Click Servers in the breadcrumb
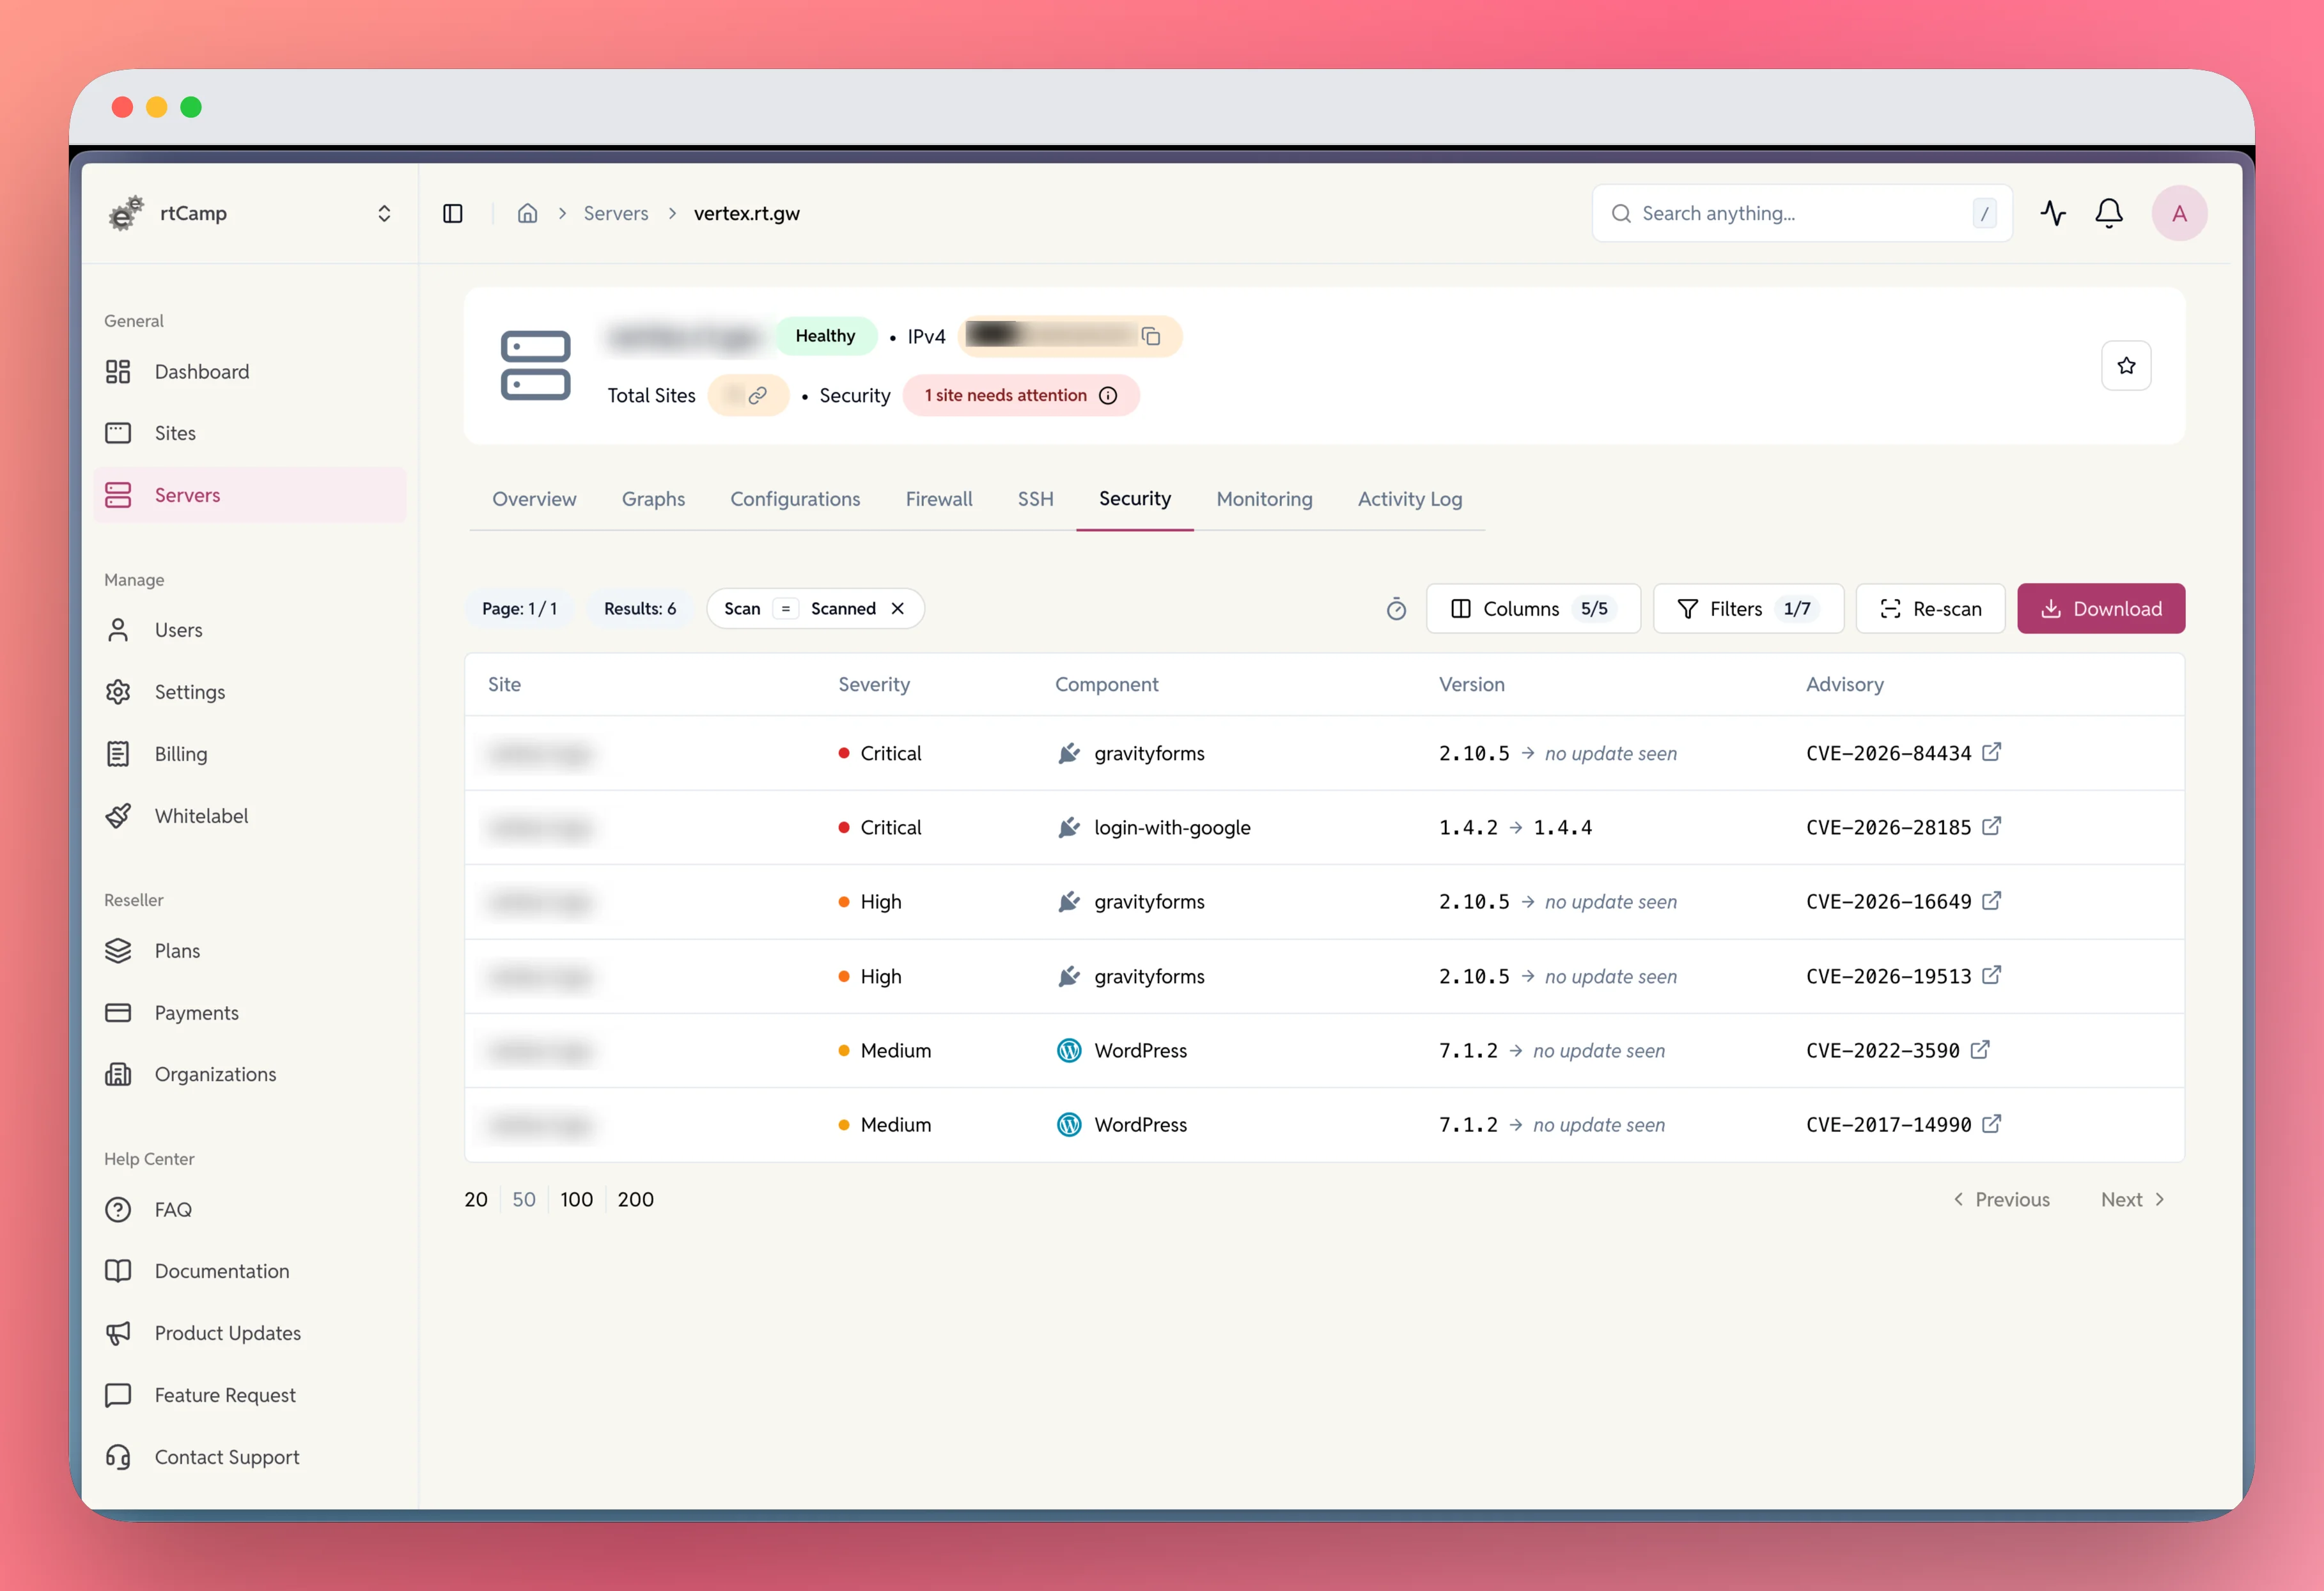The width and height of the screenshot is (2324, 1591). pos(615,214)
